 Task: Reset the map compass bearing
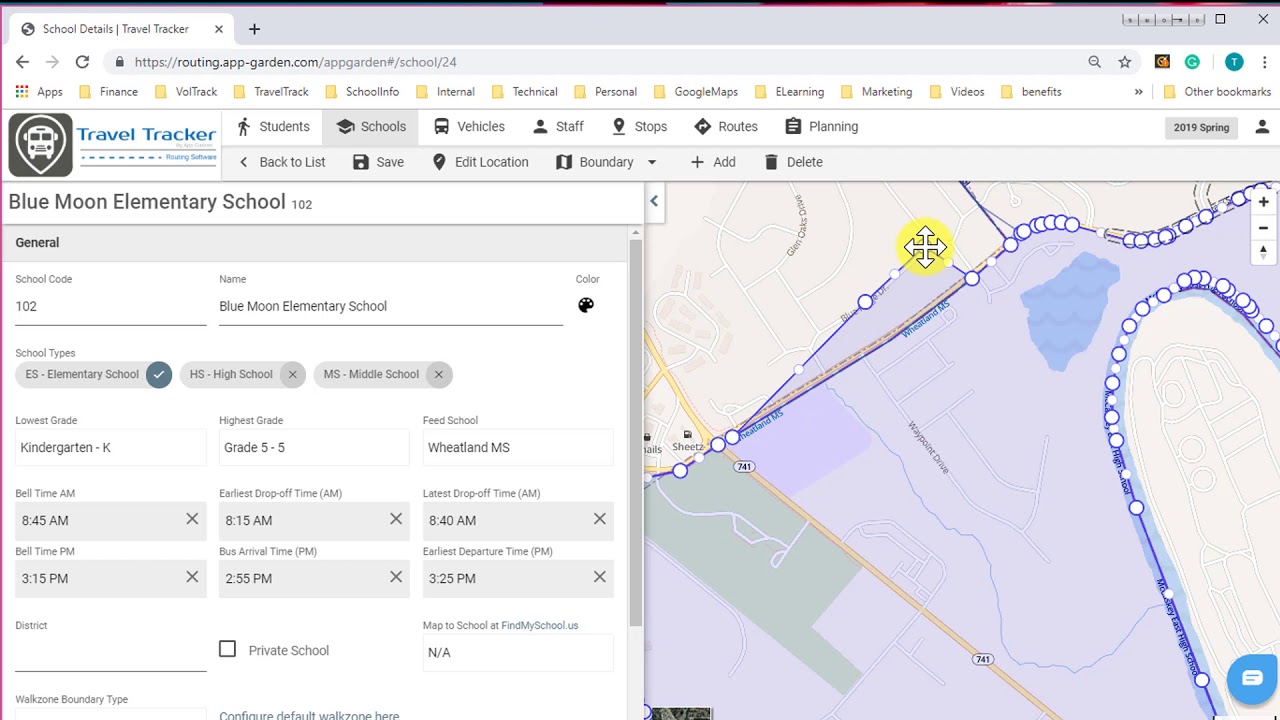click(x=1264, y=252)
